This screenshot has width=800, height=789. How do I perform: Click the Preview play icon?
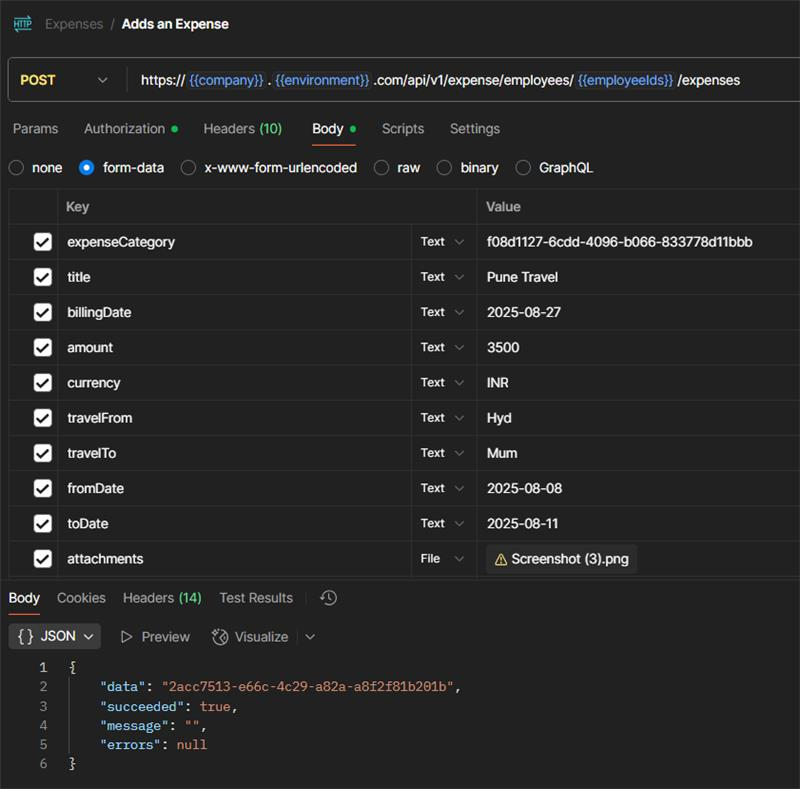pos(127,637)
